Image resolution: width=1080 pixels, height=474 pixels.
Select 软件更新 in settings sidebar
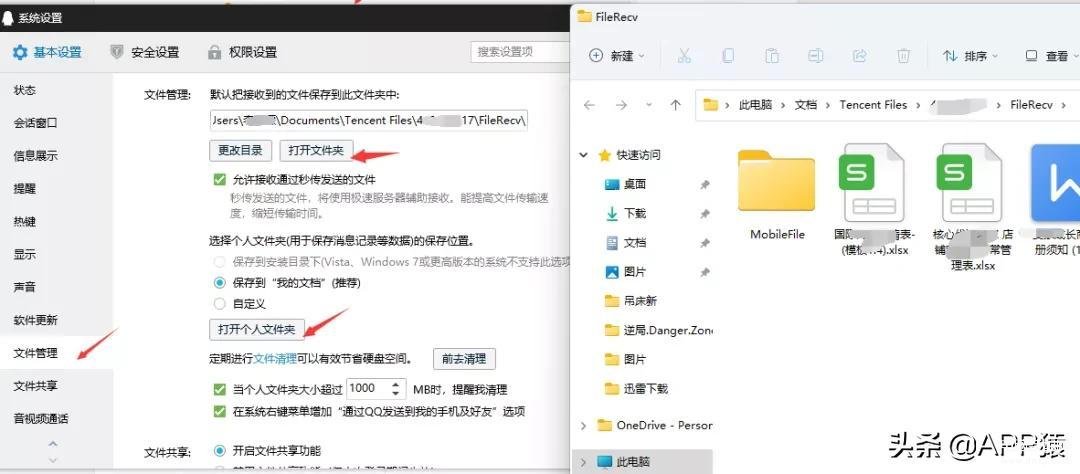coord(35,320)
